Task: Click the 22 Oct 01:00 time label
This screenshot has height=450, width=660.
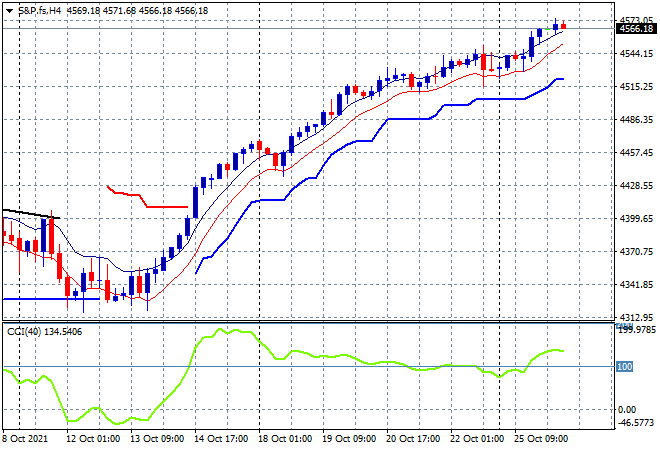Action: tap(477, 439)
